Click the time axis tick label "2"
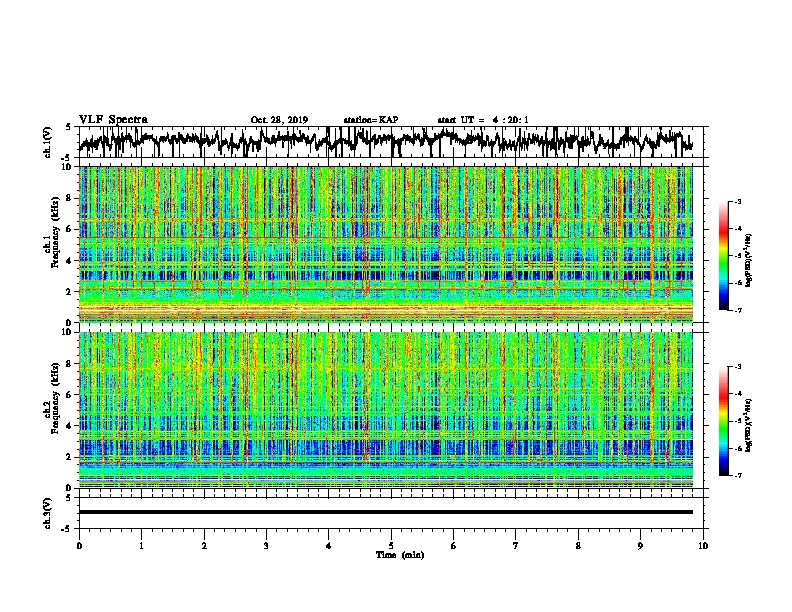Viewport: 792px width, 612px height. [204, 546]
